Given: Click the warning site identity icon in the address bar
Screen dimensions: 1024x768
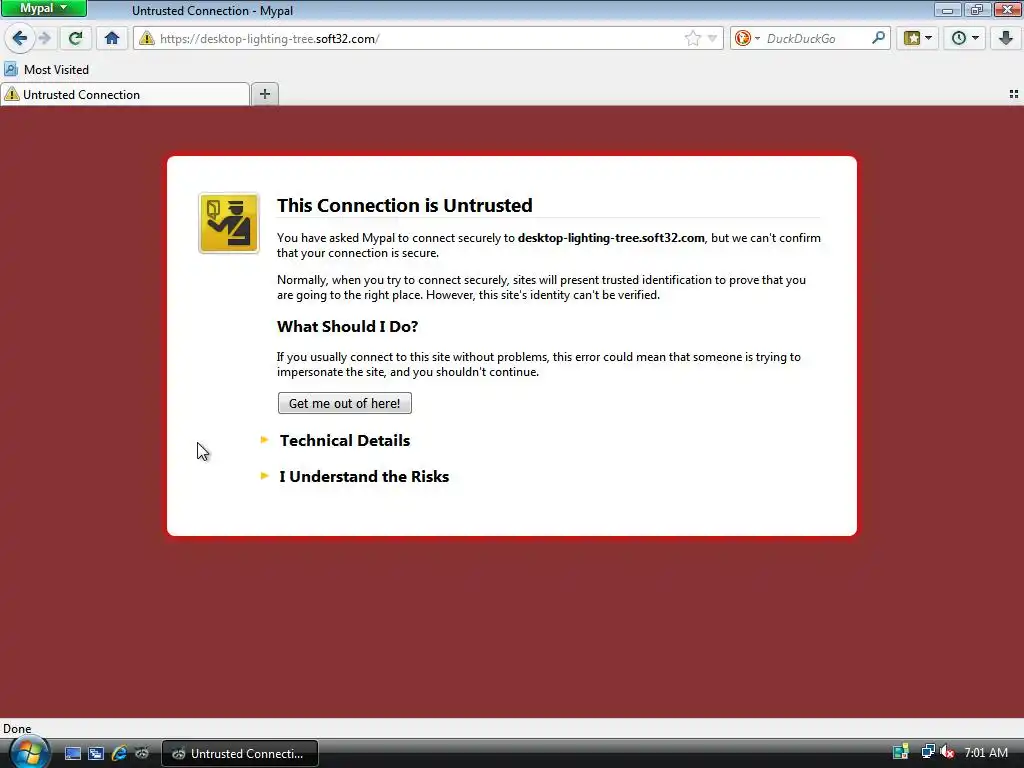Looking at the screenshot, I should point(147,39).
